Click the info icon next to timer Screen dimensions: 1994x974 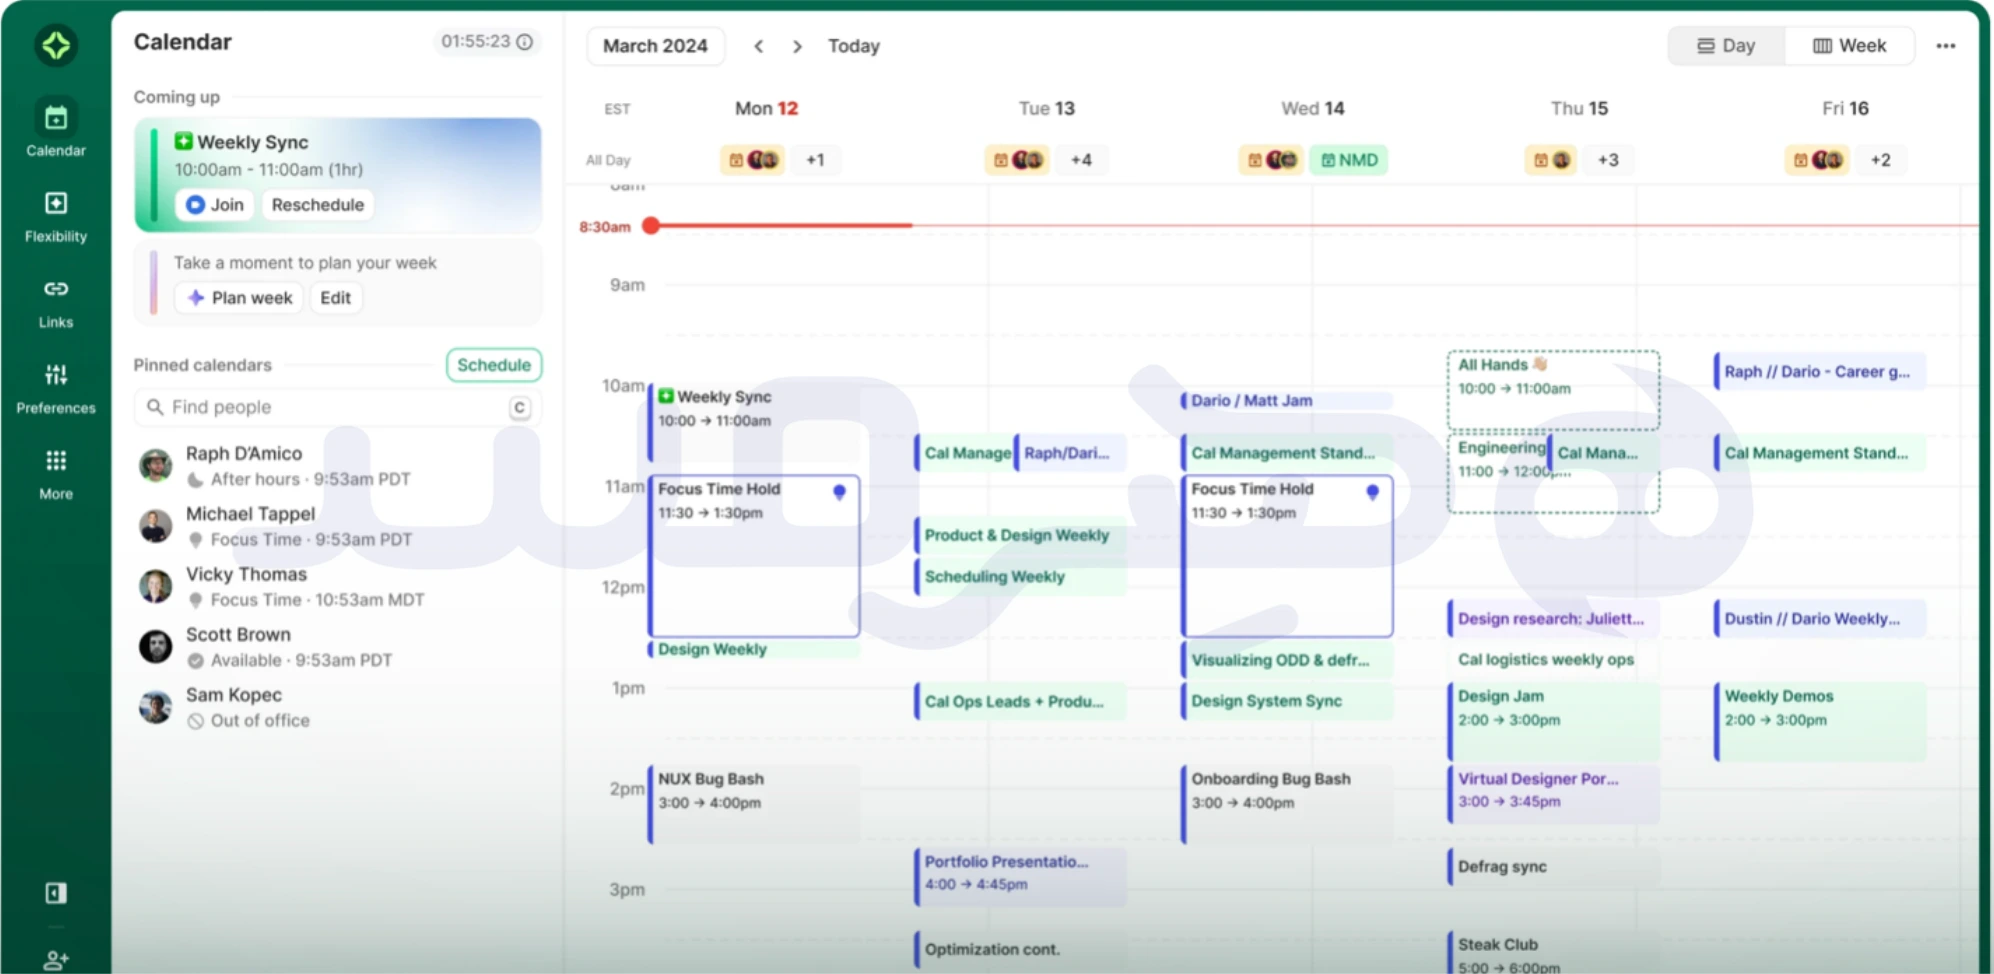(525, 42)
